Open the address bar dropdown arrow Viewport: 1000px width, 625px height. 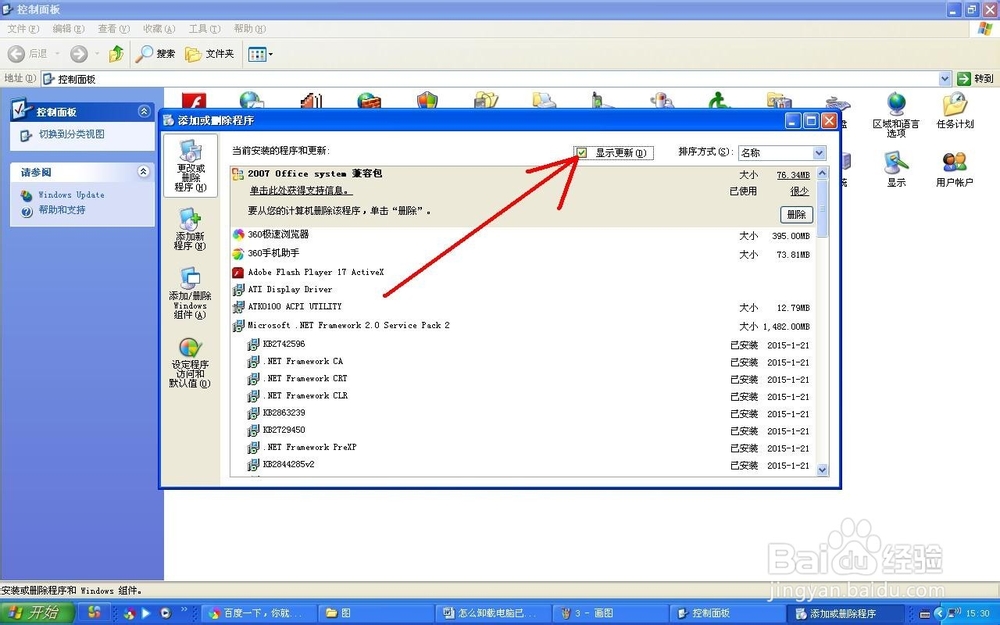(x=945, y=79)
